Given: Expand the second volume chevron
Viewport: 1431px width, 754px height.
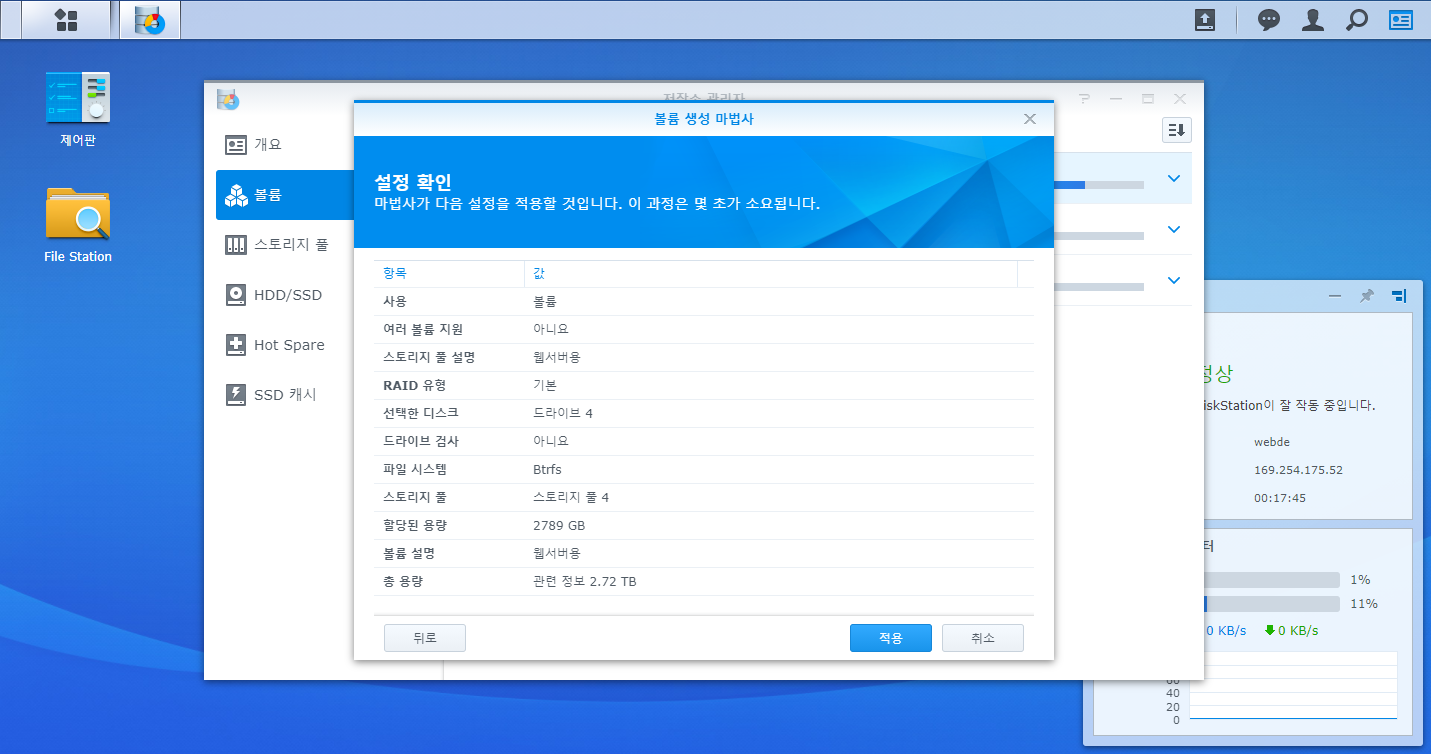Looking at the screenshot, I should [1174, 229].
